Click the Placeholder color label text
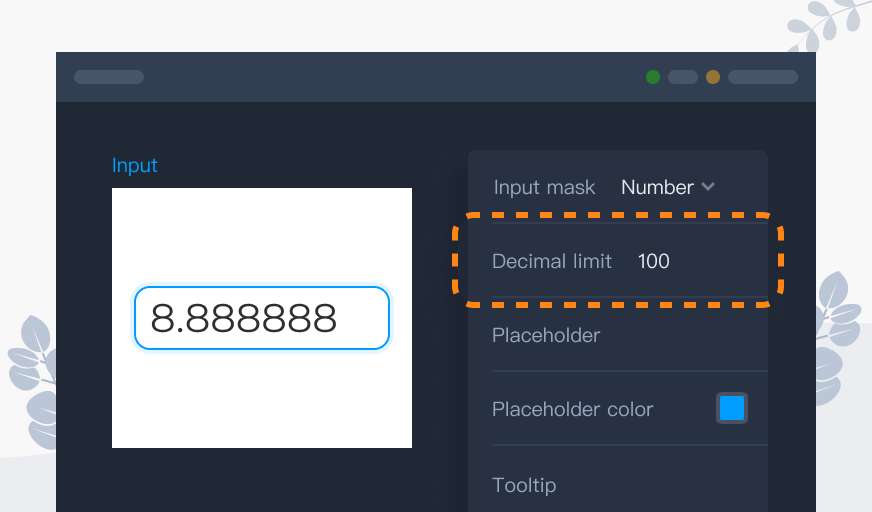 coord(572,409)
